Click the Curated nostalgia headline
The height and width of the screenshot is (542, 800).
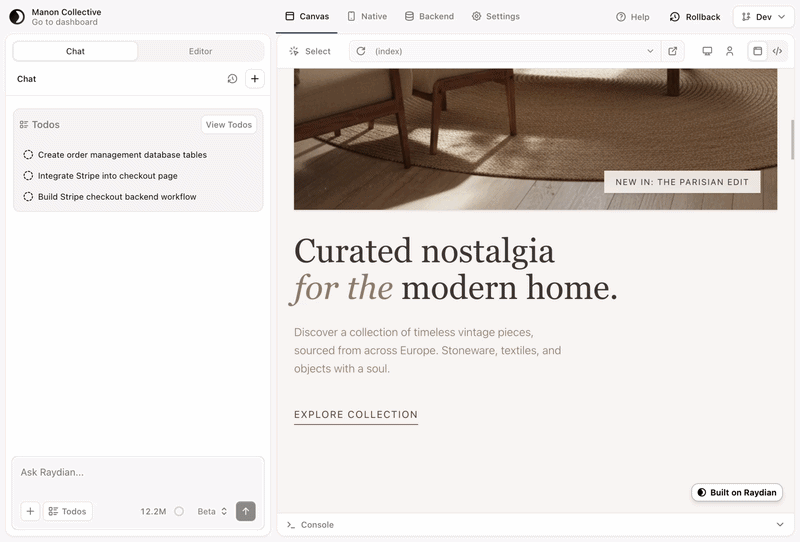[x=456, y=270]
